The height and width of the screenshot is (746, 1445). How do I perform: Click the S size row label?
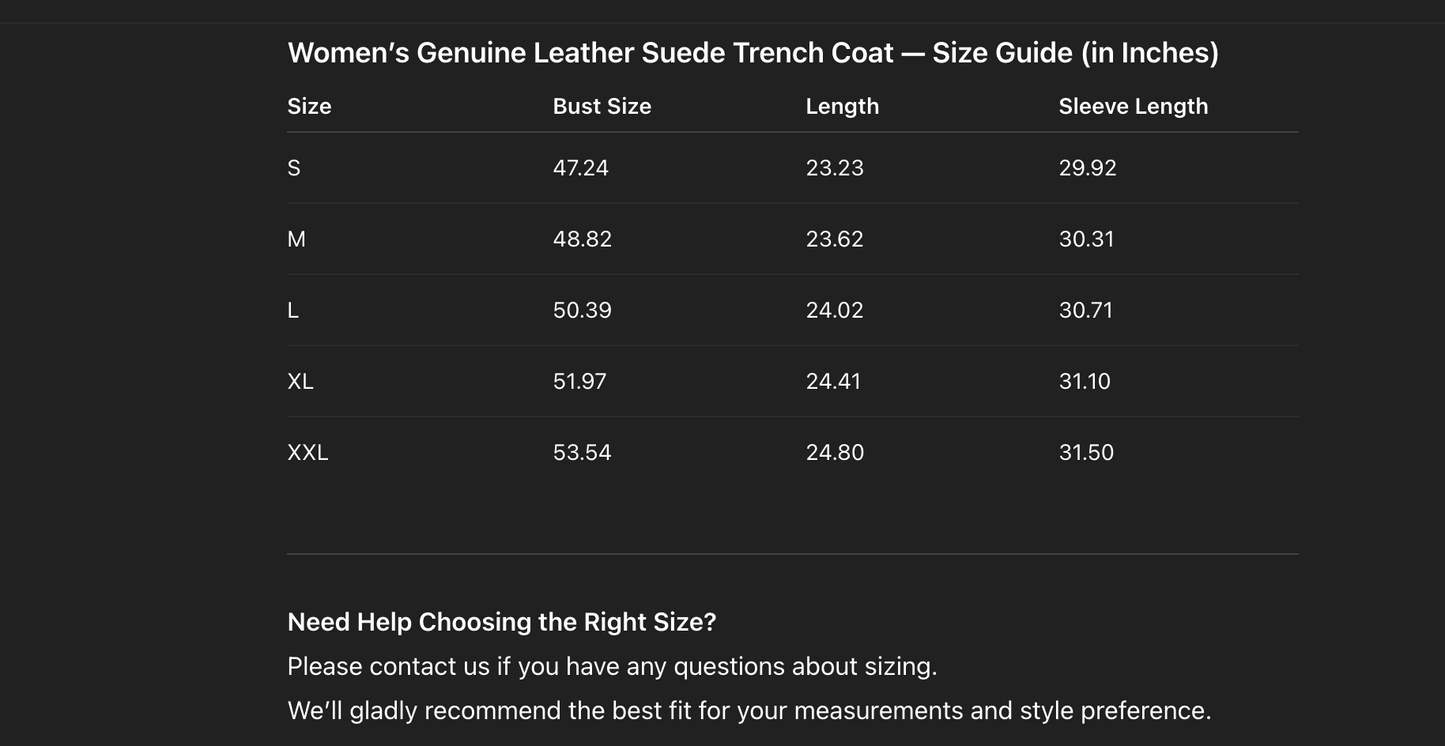pyautogui.click(x=294, y=168)
